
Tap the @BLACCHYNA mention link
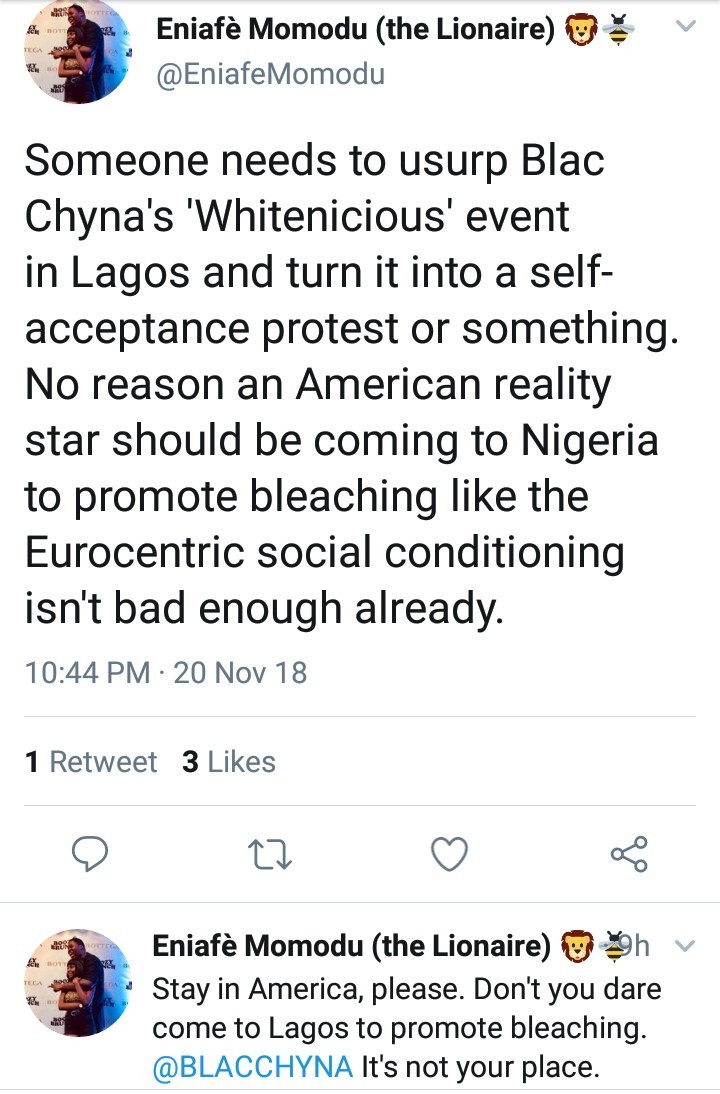pyautogui.click(x=252, y=1067)
